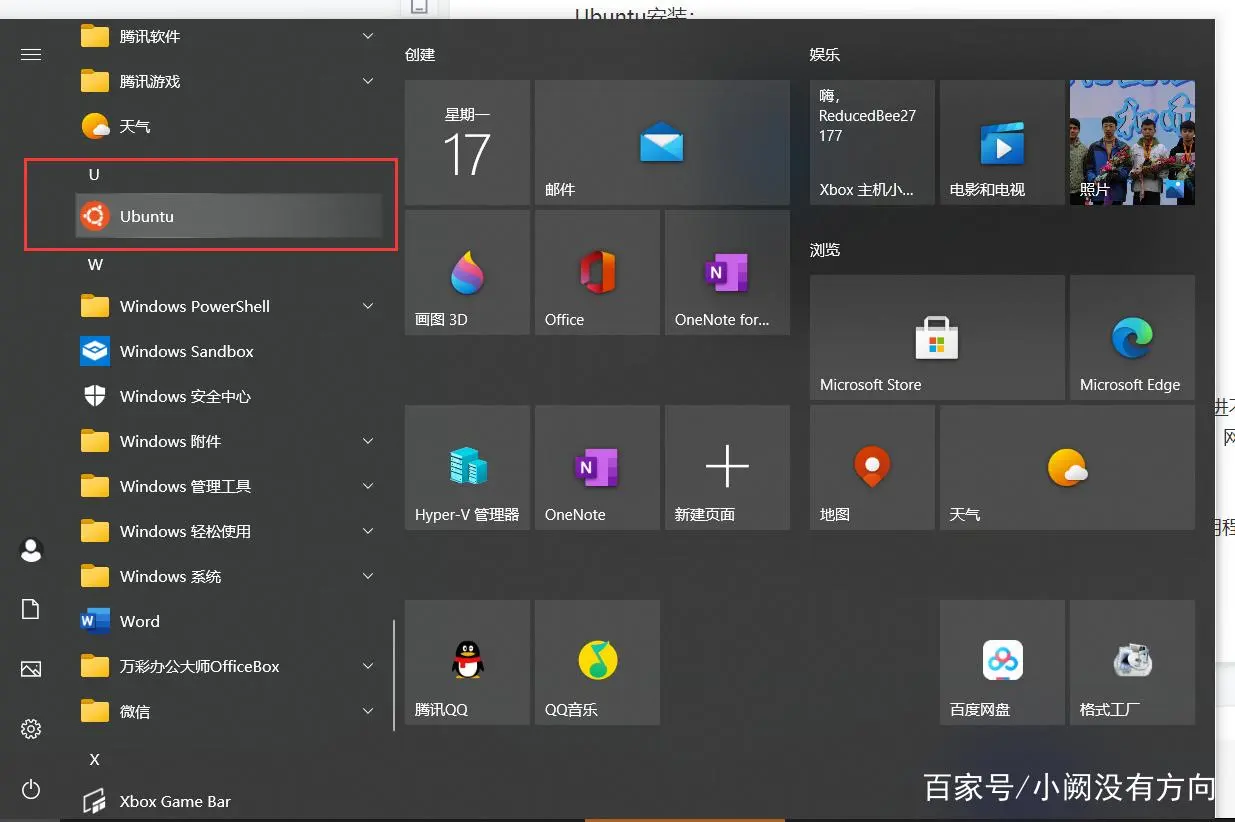Viewport: 1235px width, 822px height.
Task: Launch the 画图 3D tile
Action: tap(467, 272)
